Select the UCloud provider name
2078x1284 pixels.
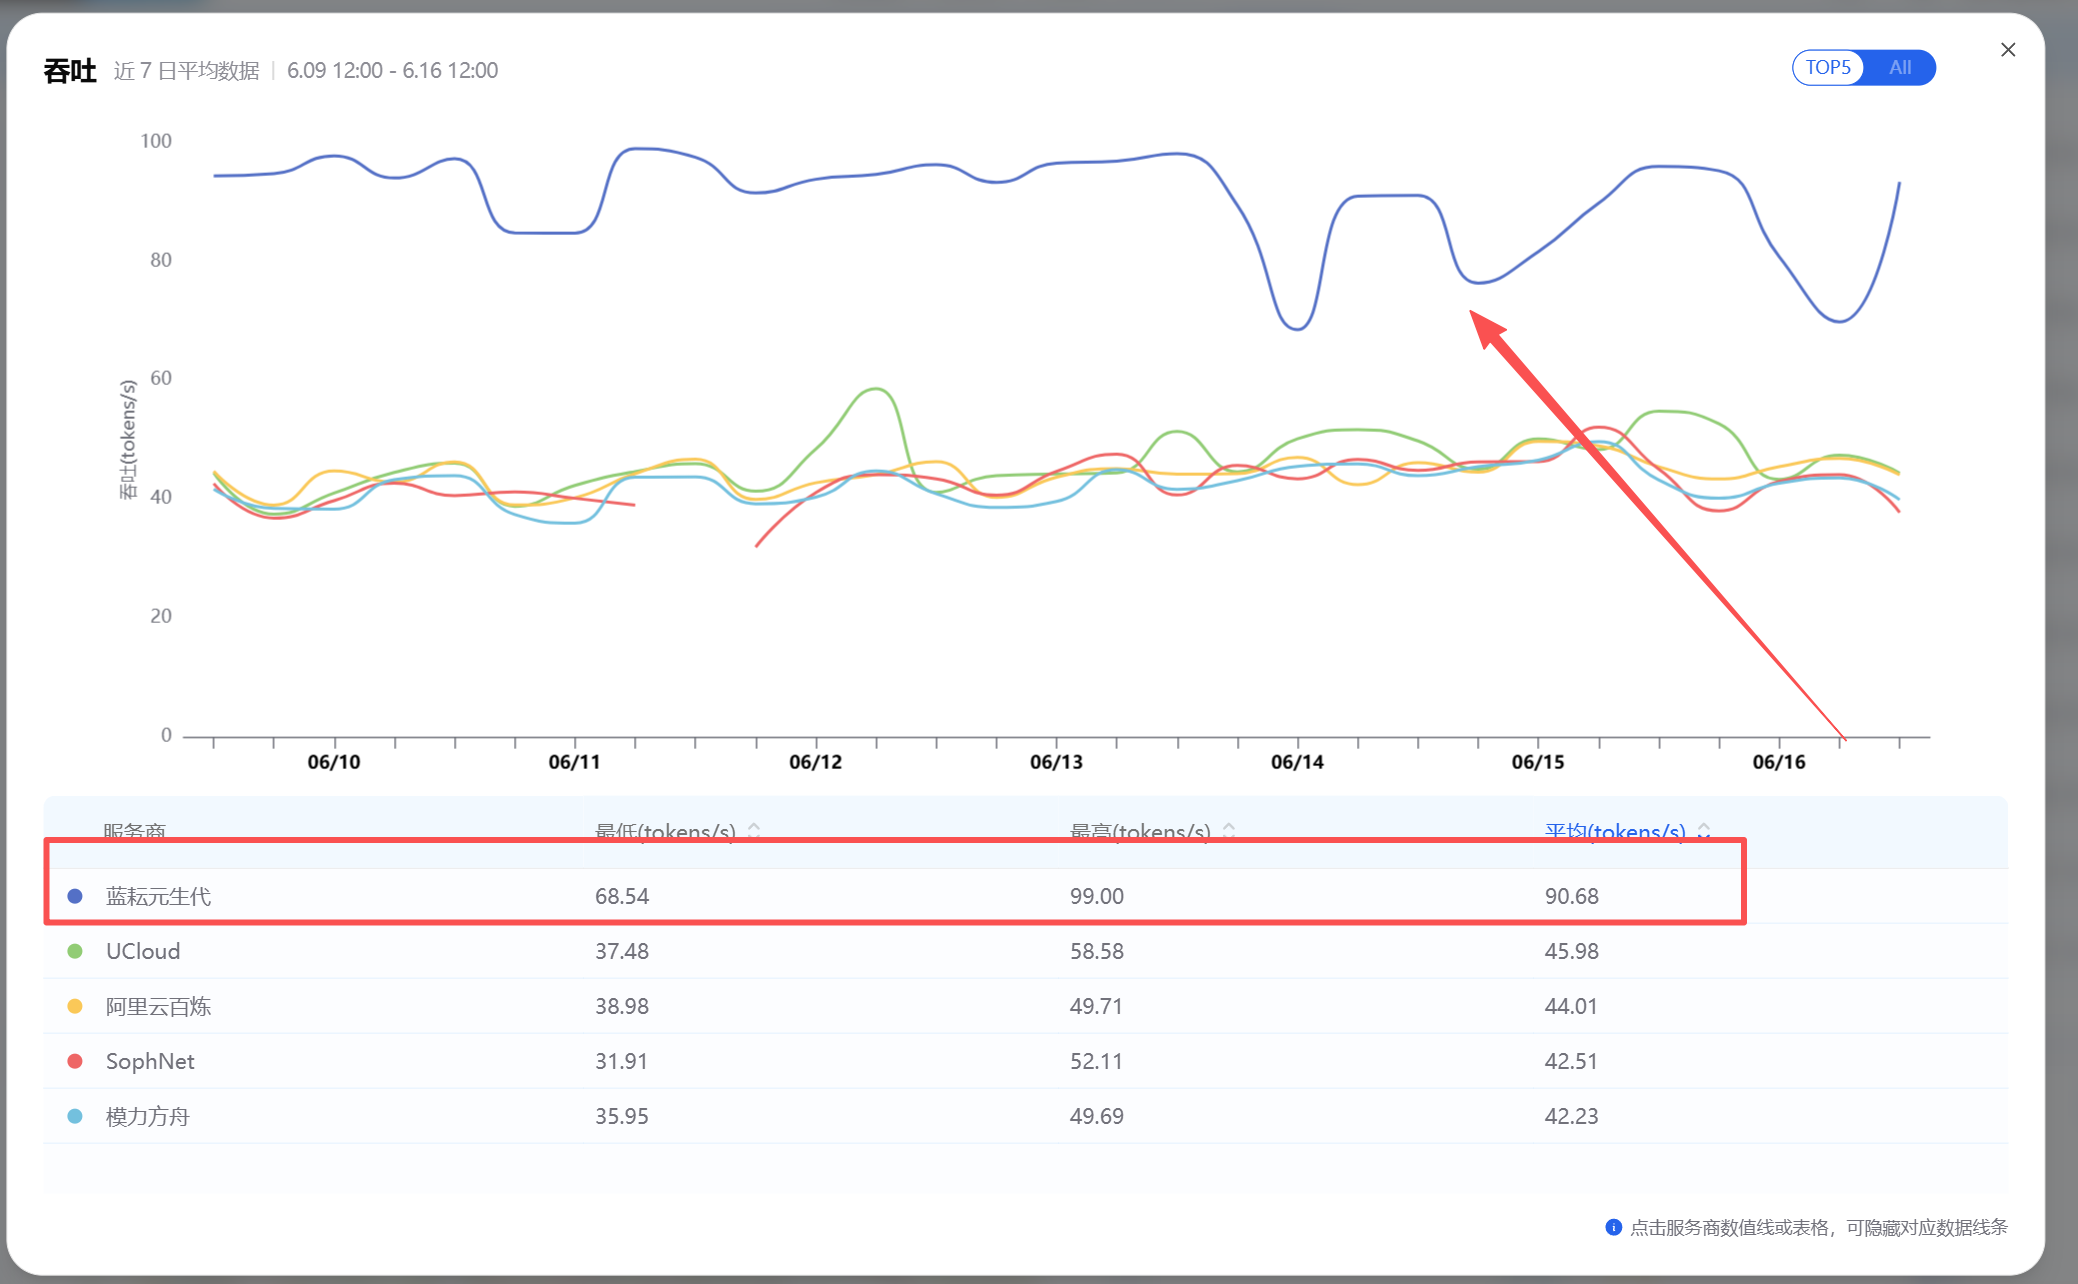tap(143, 951)
